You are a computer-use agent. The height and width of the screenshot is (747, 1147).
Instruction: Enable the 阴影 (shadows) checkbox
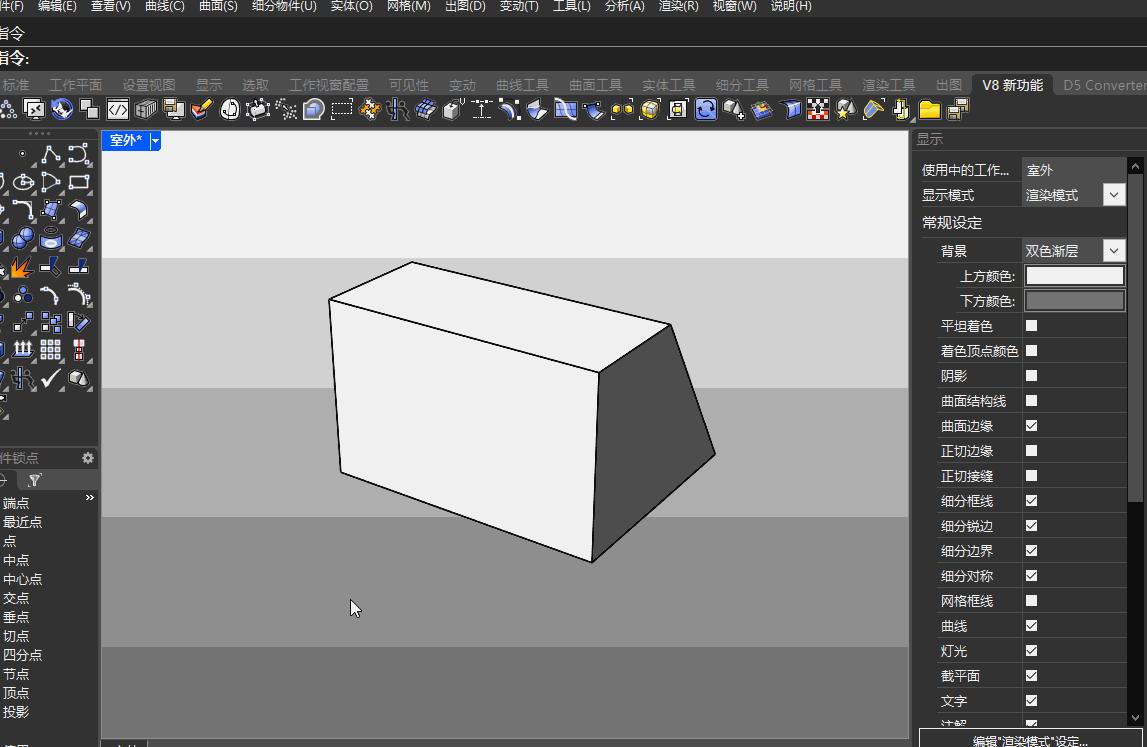[1031, 376]
